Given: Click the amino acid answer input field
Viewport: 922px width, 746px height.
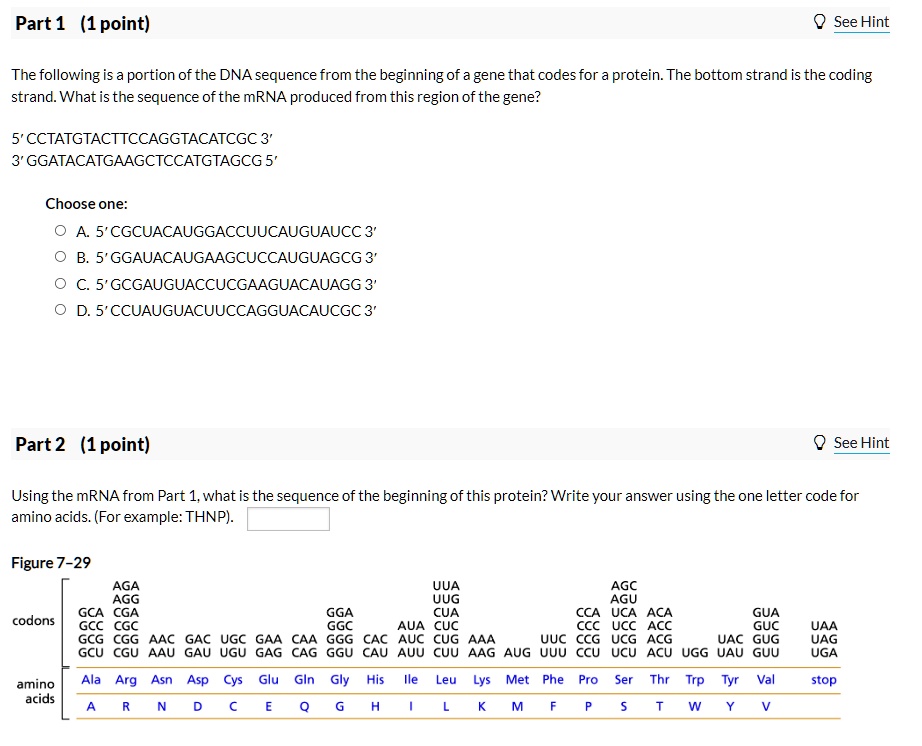Looking at the screenshot, I should pos(290,518).
